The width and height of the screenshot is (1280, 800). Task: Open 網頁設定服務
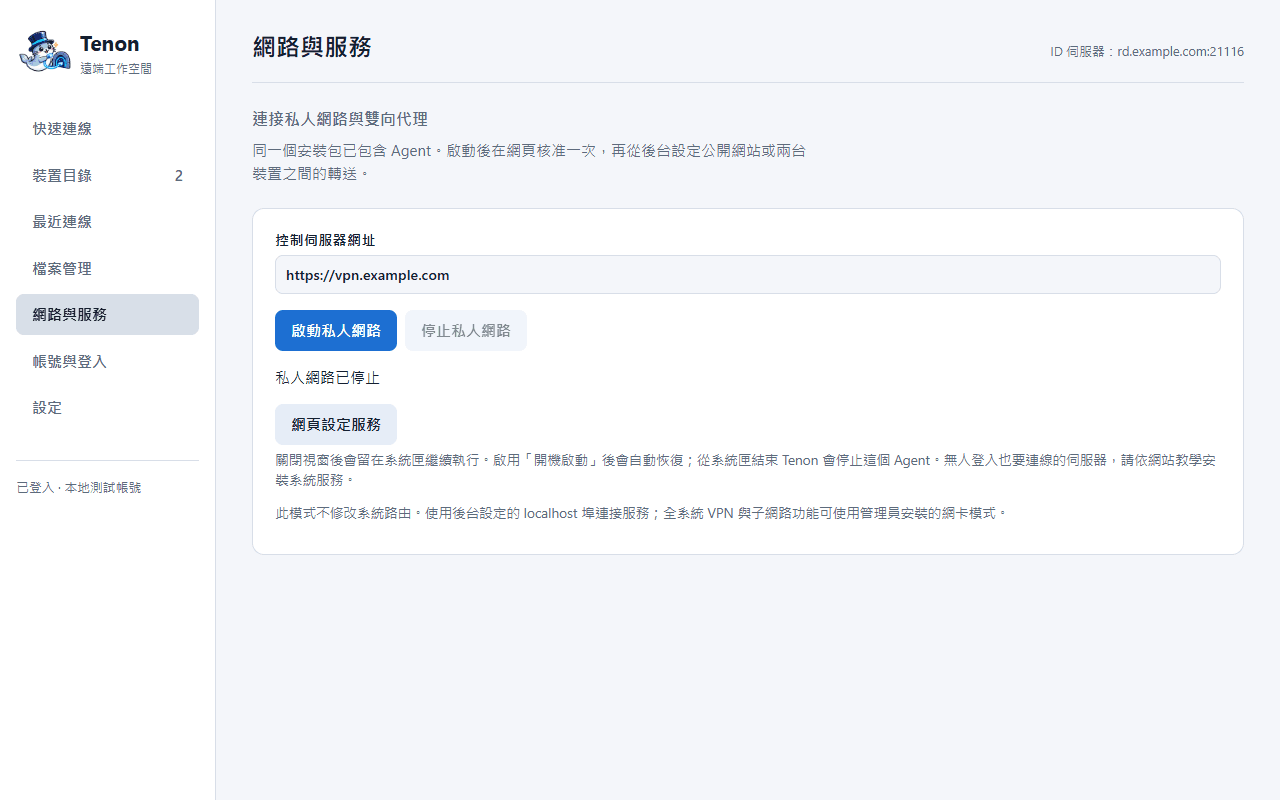tap(336, 424)
